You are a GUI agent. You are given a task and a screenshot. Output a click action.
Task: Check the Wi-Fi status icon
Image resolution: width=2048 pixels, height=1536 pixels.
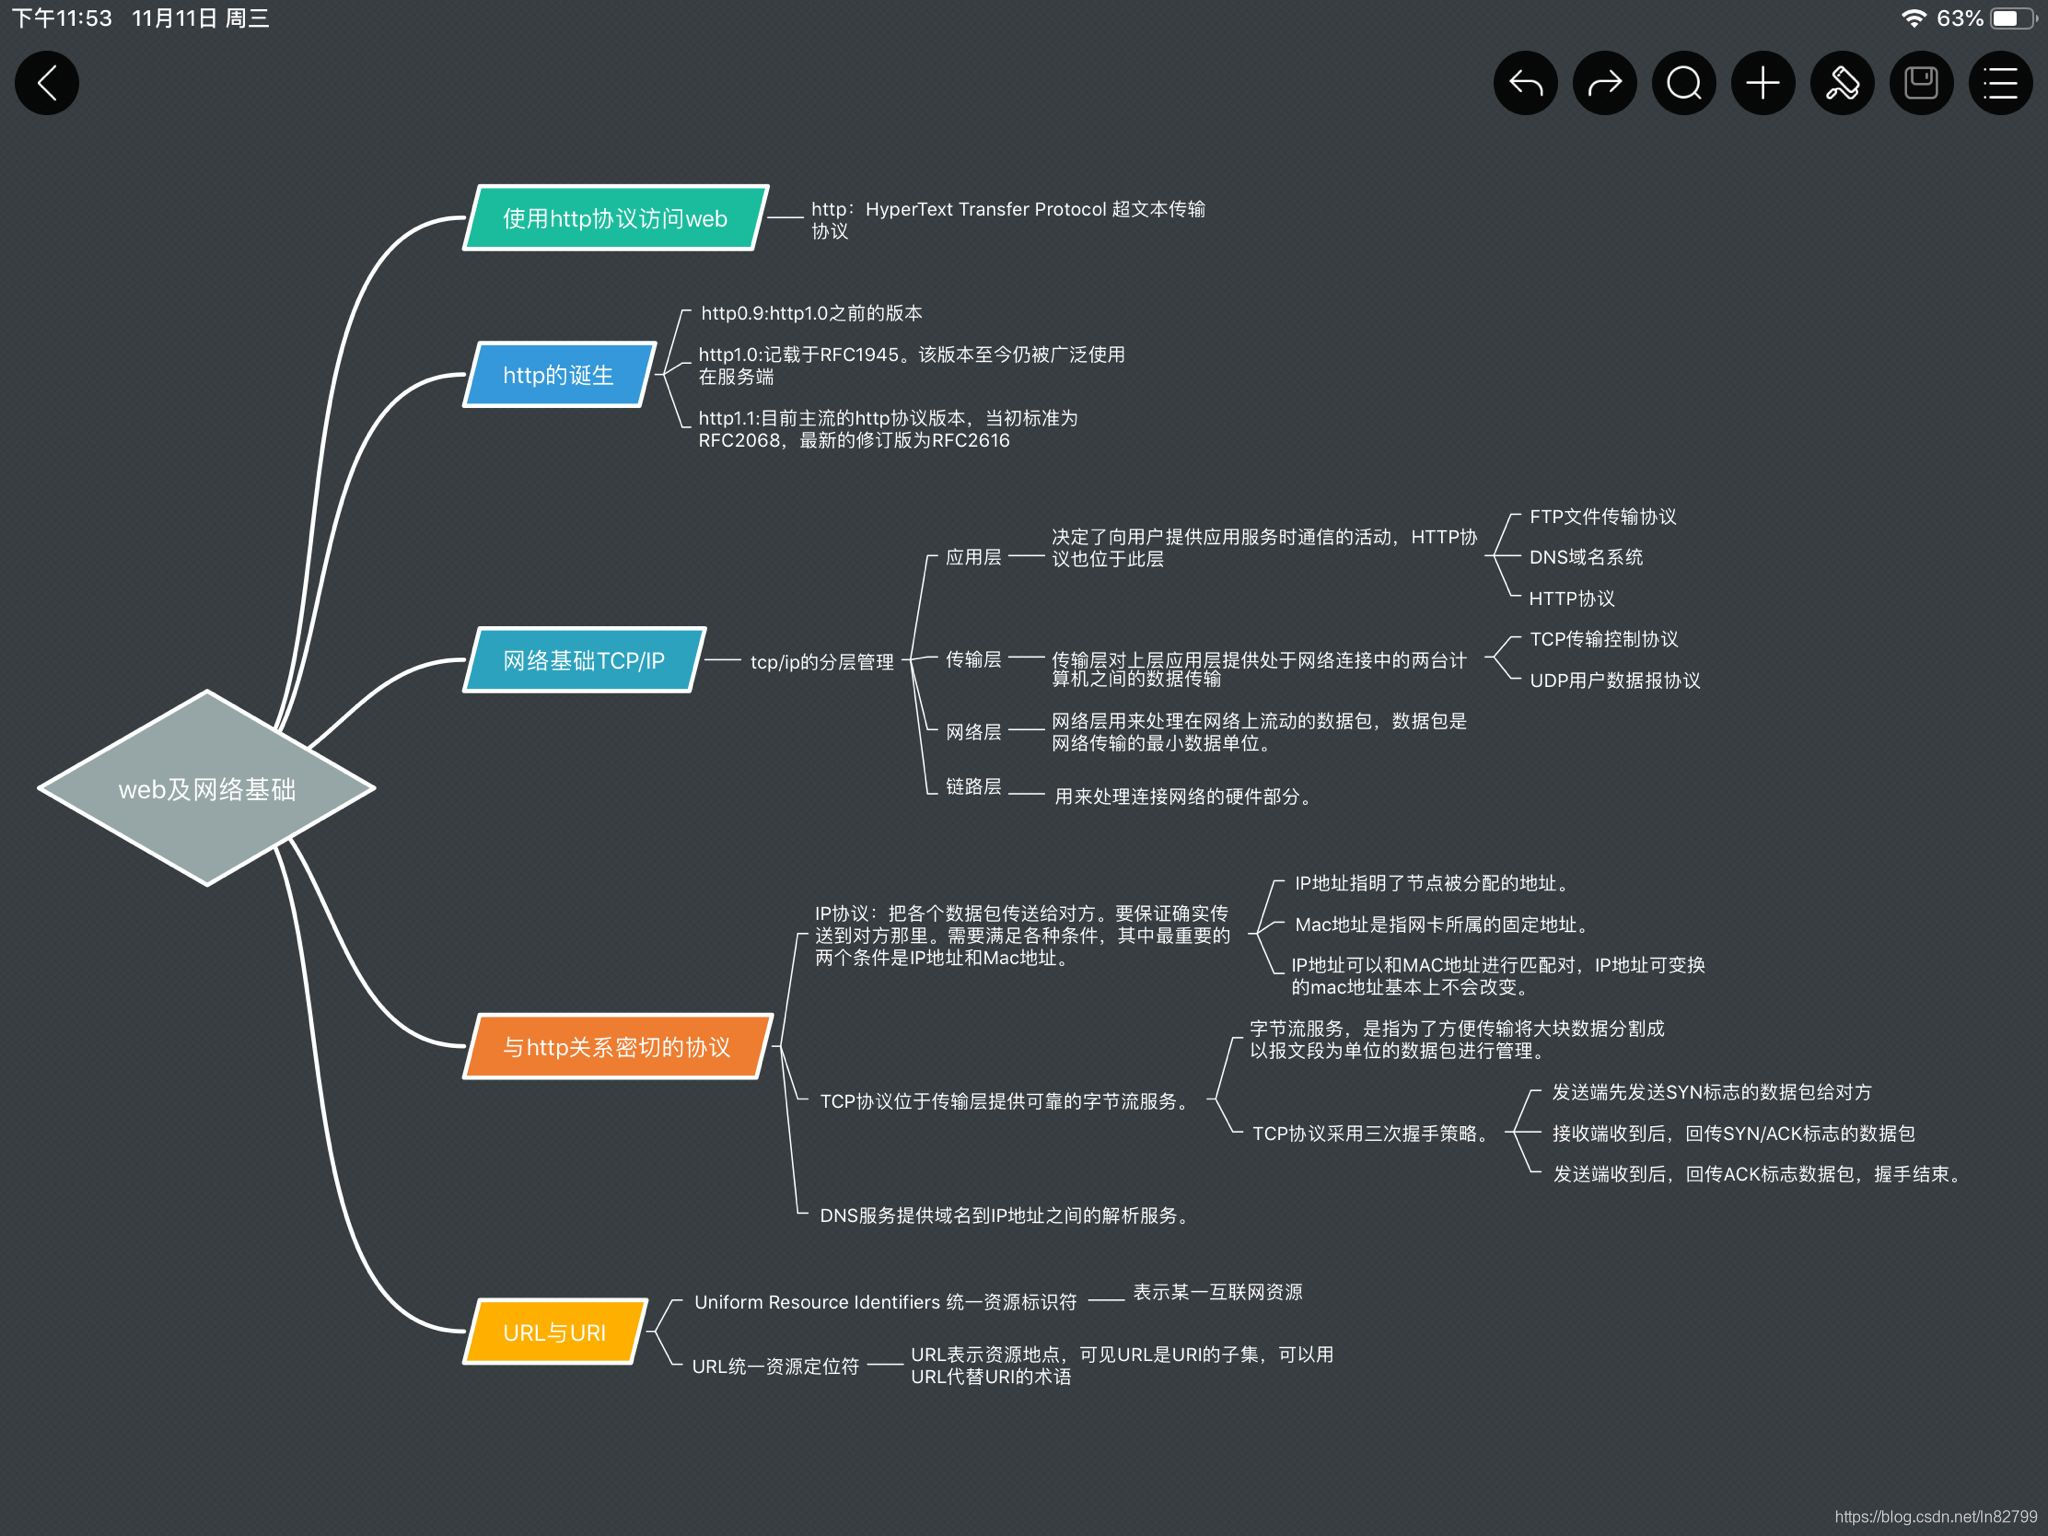click(x=1914, y=18)
